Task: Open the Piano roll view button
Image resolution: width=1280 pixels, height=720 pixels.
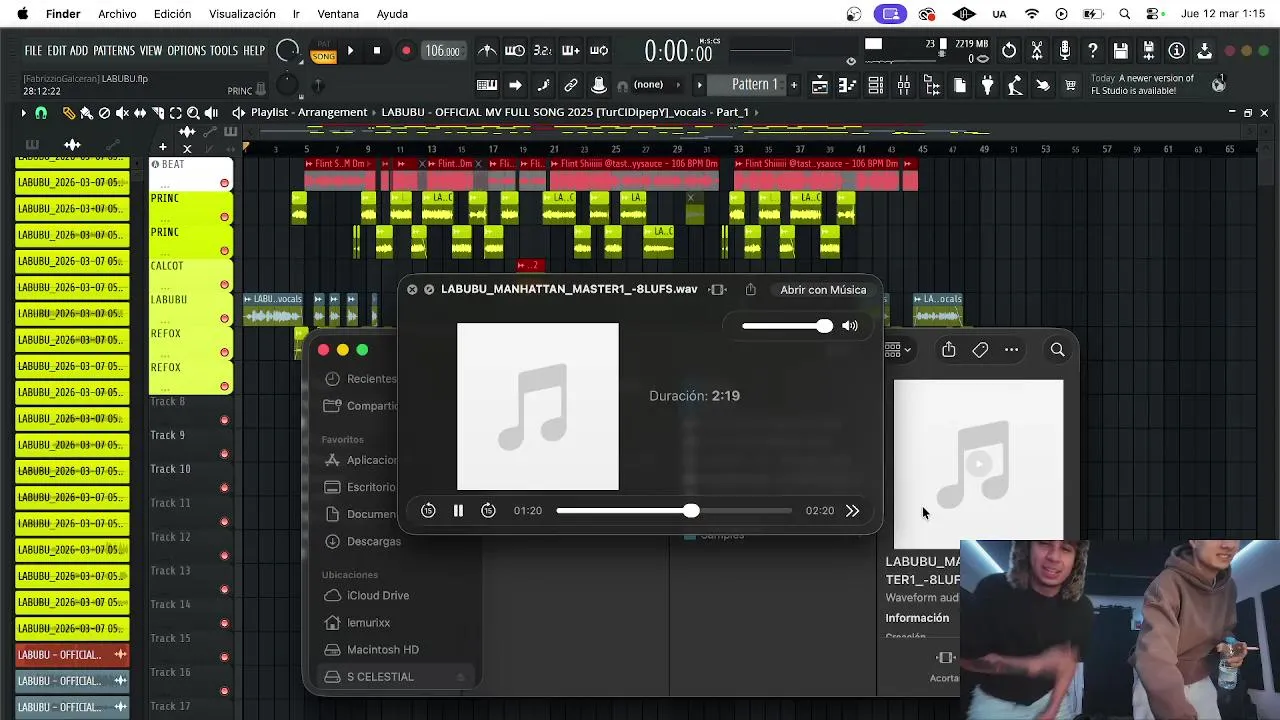Action: (x=848, y=85)
